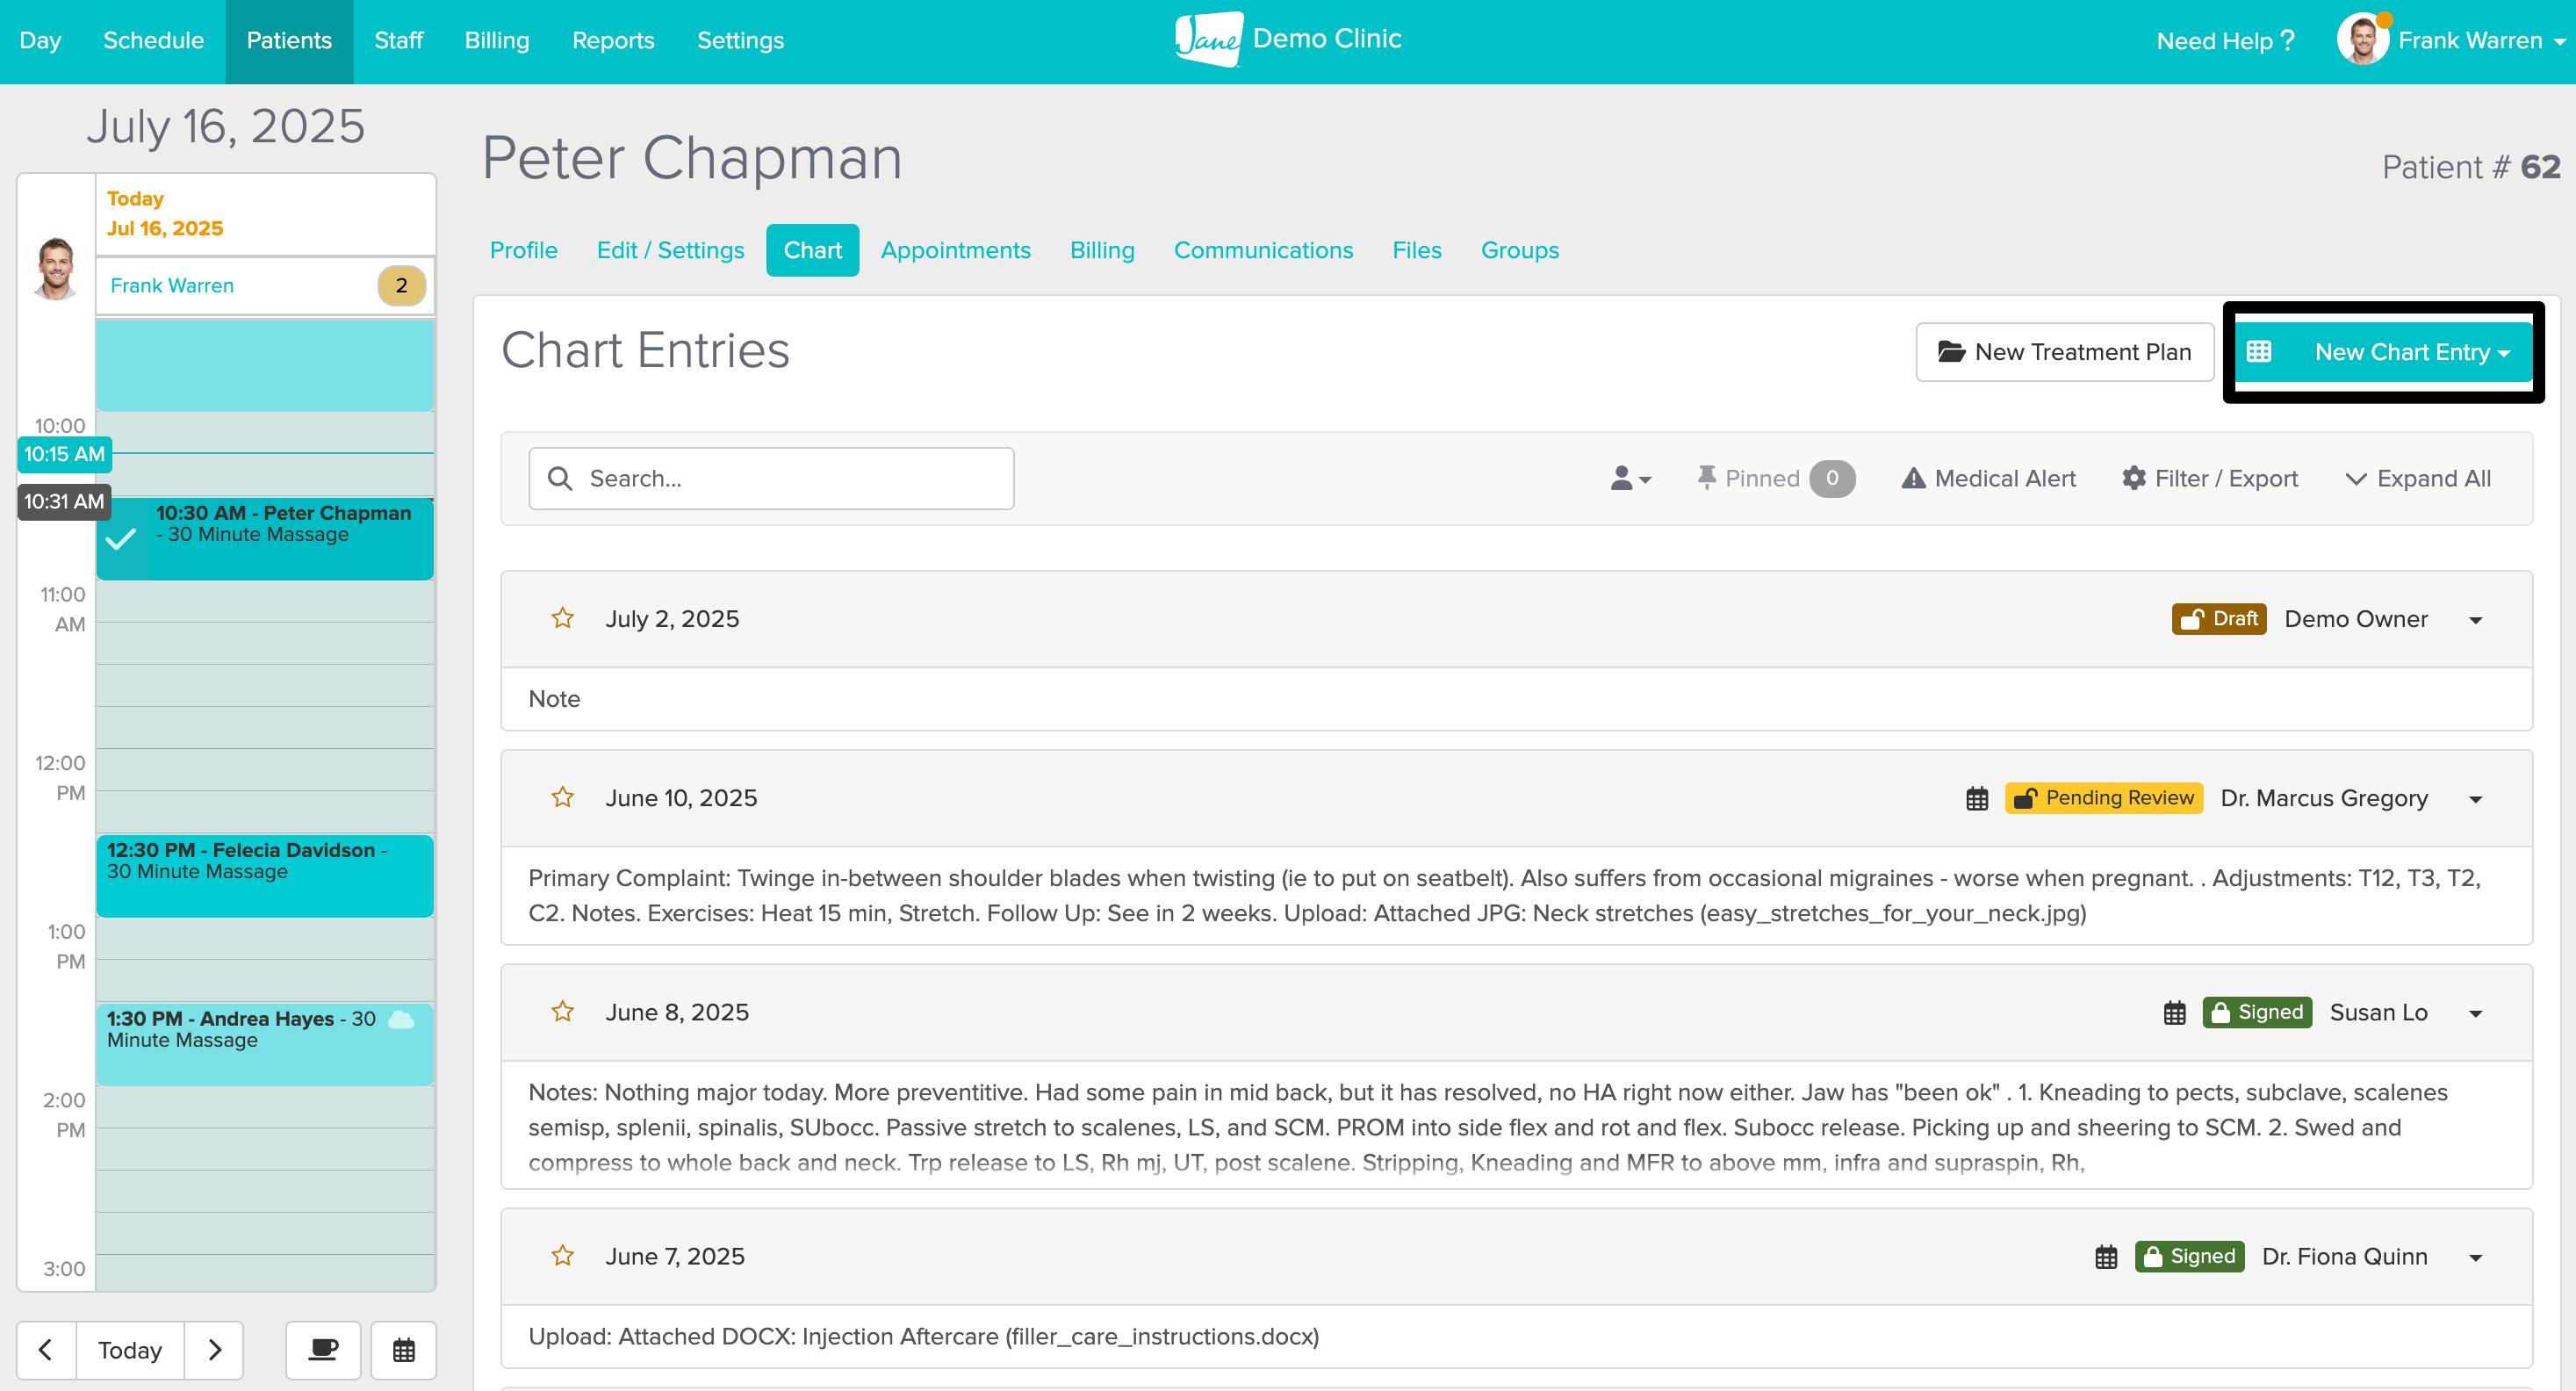Click Frank Warren's header avatar
This screenshot has height=1391, width=2576.
[x=2363, y=40]
